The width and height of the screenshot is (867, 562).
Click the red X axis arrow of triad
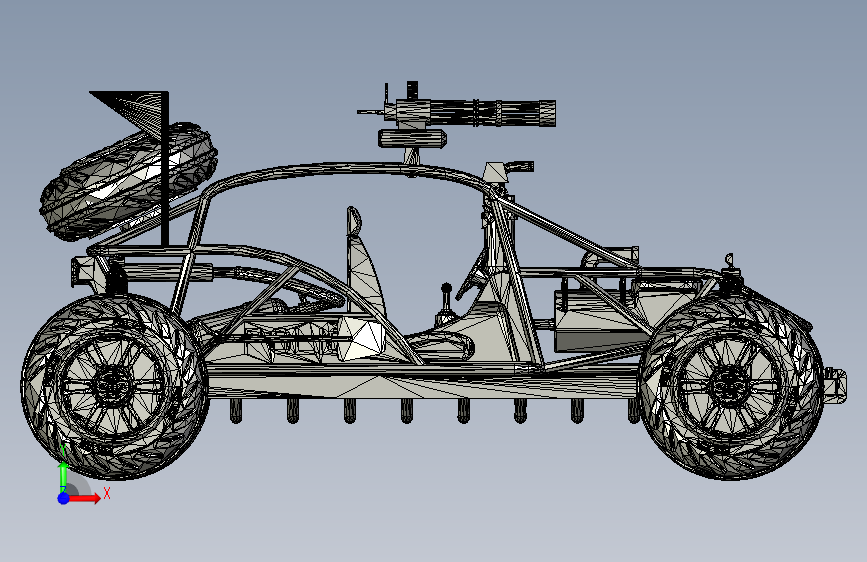(x=85, y=498)
